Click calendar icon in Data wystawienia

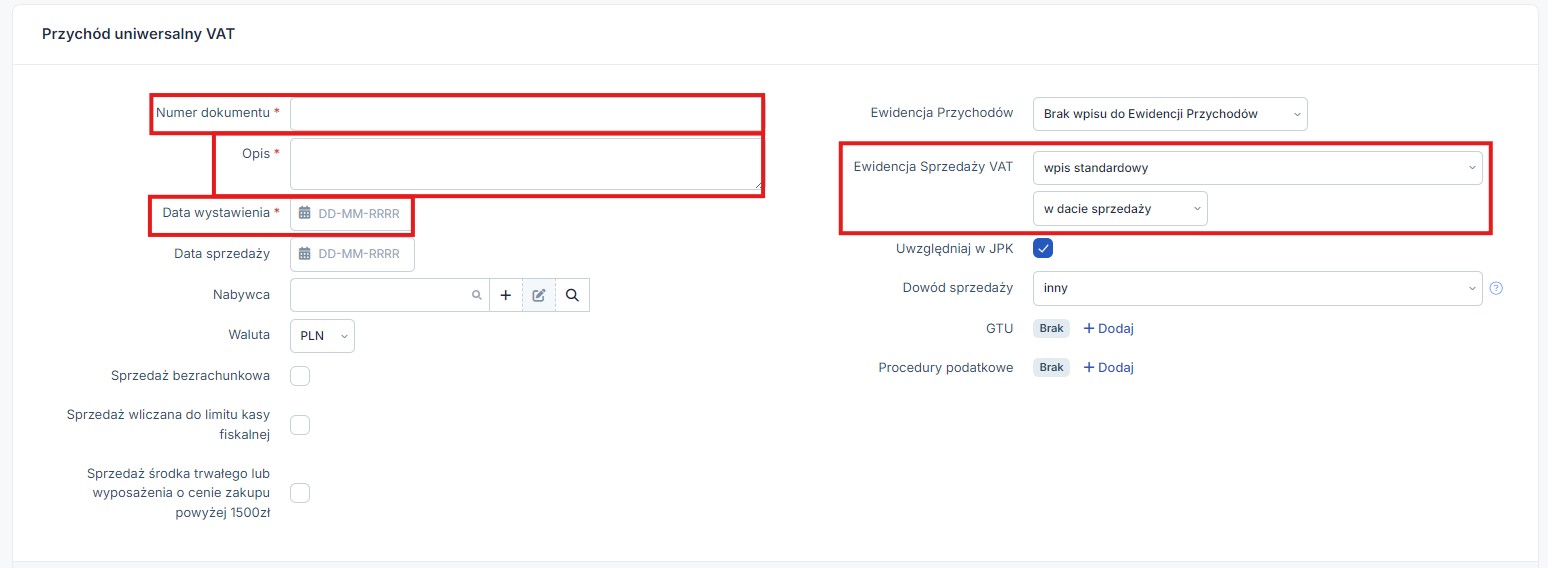point(305,213)
